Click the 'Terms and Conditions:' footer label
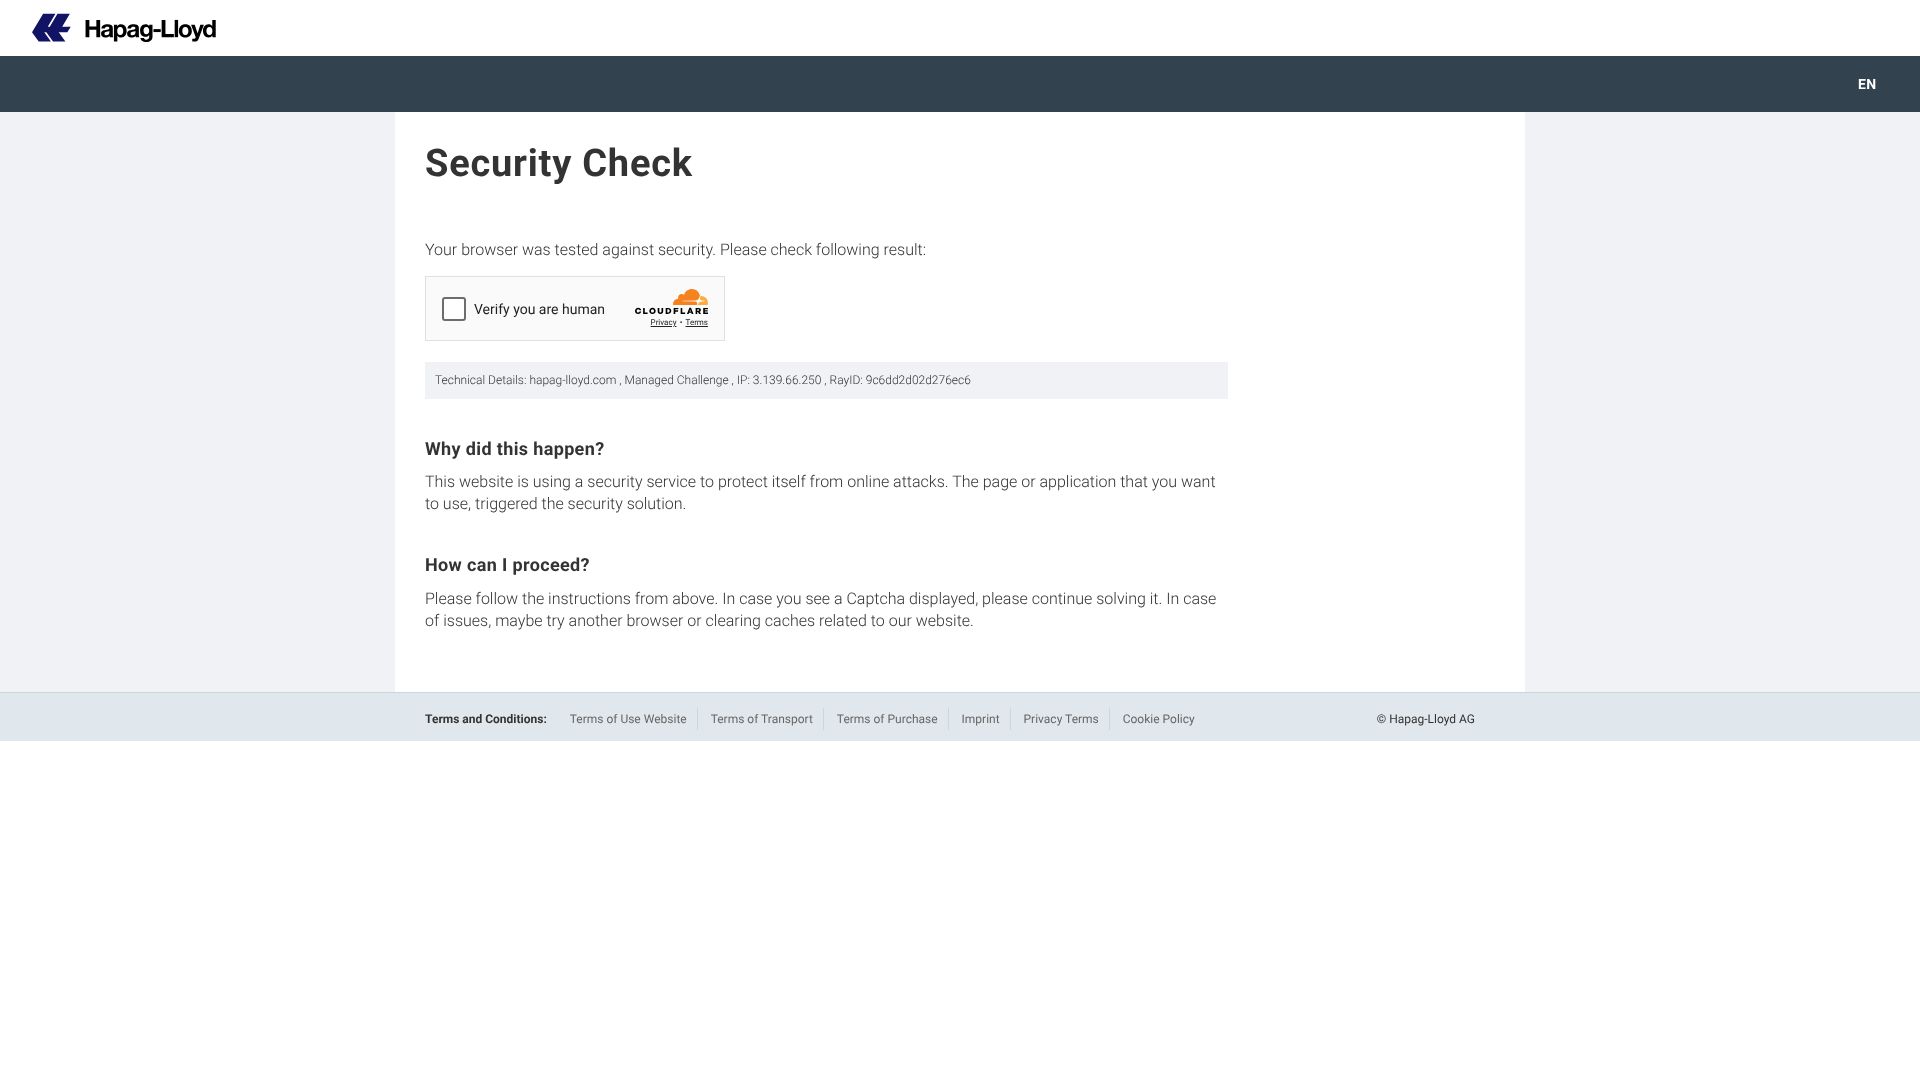 485,719
